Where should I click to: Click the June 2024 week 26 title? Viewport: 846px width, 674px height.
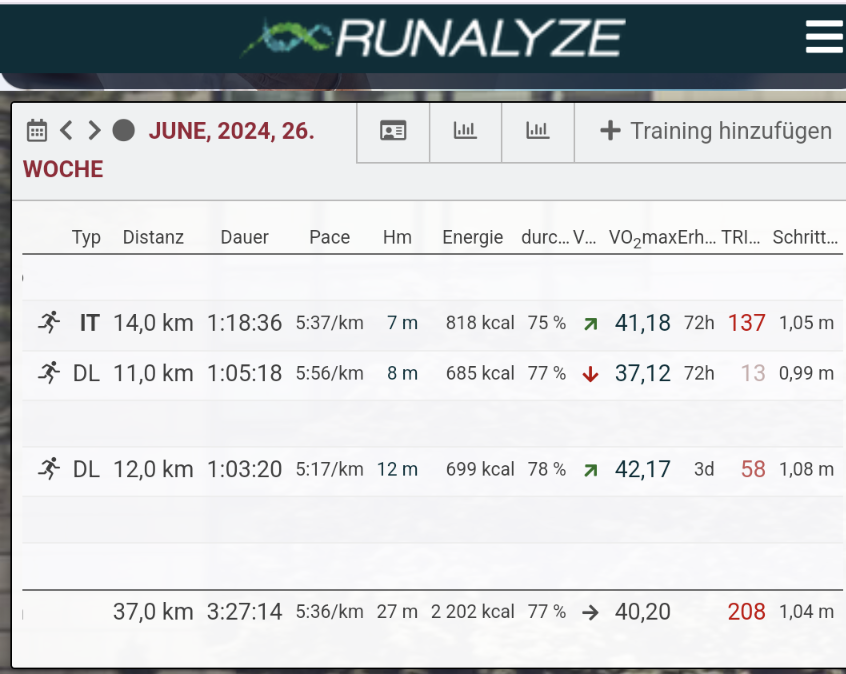tap(231, 131)
